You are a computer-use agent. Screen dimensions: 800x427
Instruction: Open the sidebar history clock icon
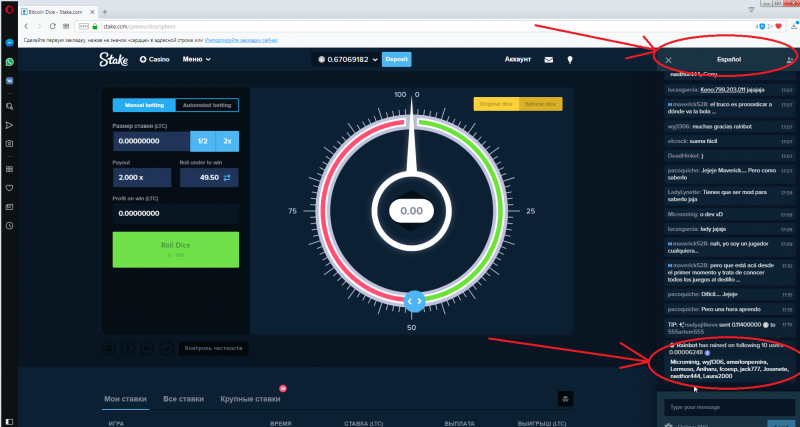click(9, 225)
